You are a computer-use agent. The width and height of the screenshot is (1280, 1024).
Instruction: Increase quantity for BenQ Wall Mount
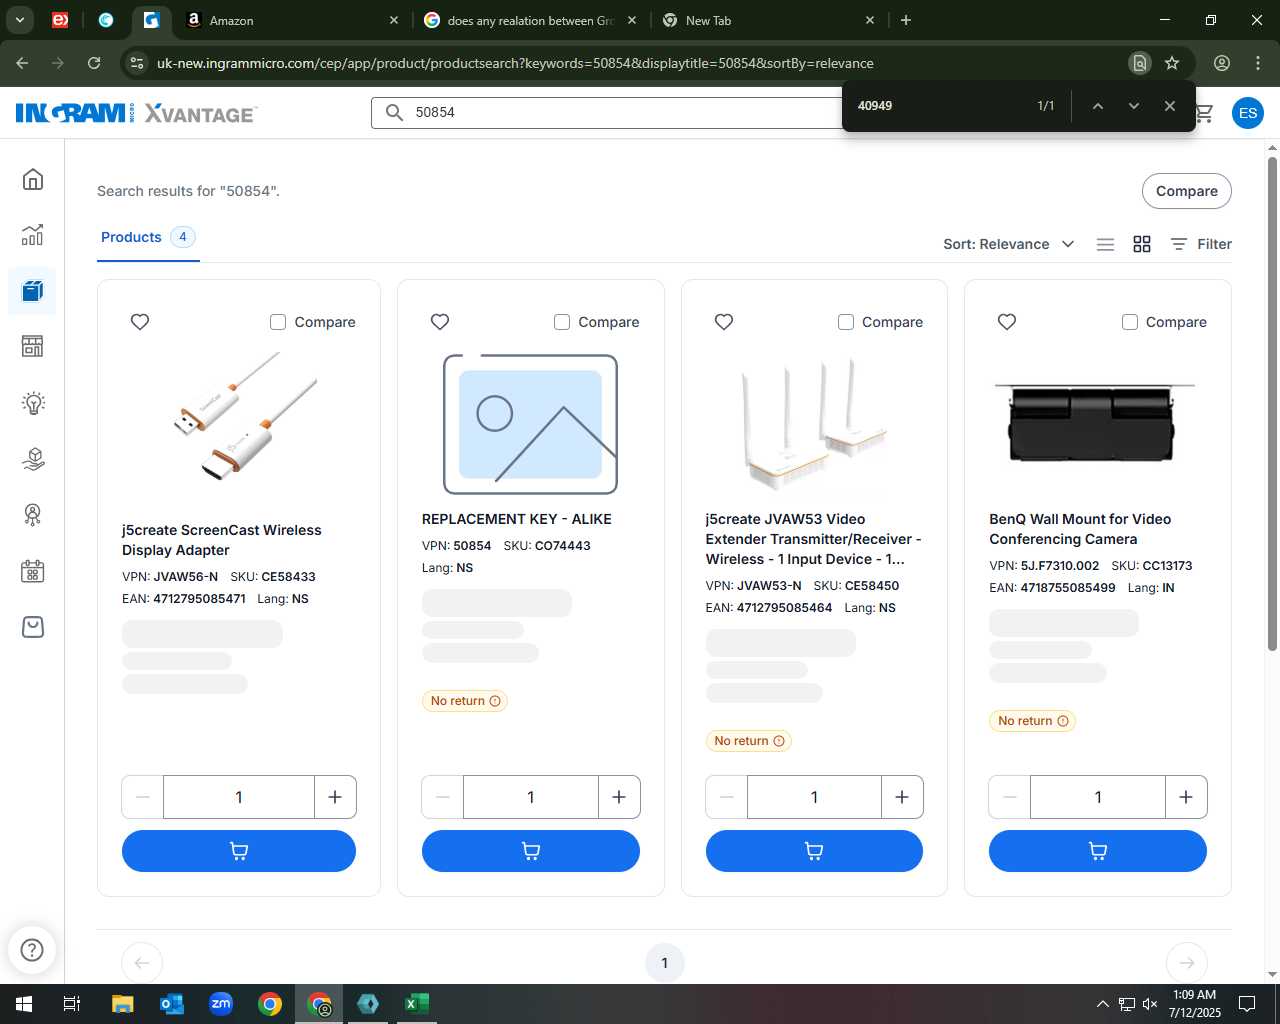pos(1186,797)
